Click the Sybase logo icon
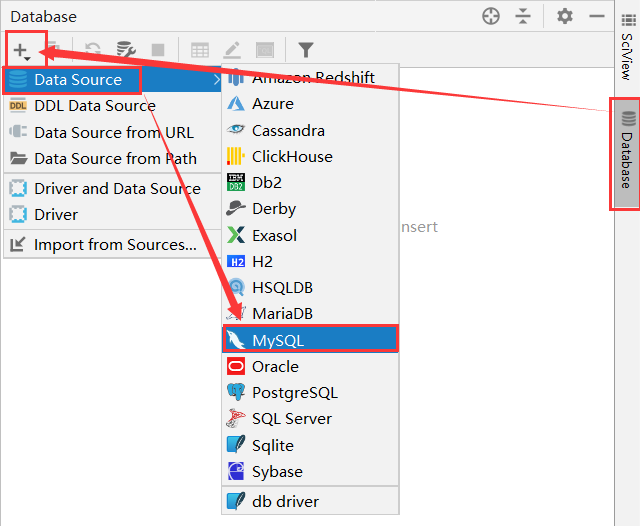 [x=236, y=471]
